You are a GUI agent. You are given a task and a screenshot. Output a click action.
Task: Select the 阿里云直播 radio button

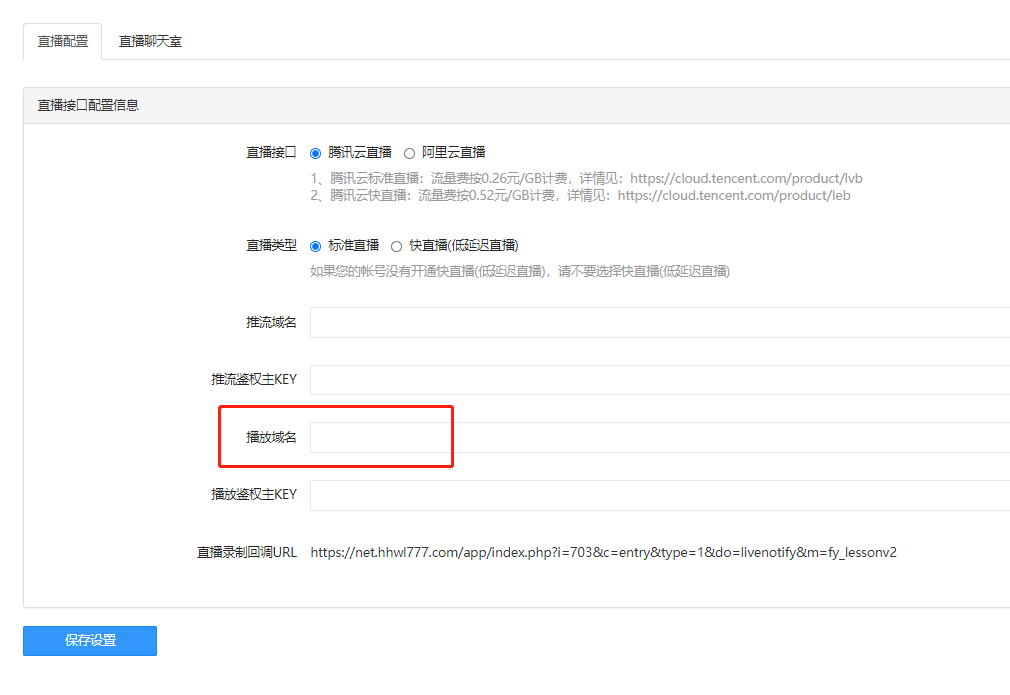(x=409, y=153)
